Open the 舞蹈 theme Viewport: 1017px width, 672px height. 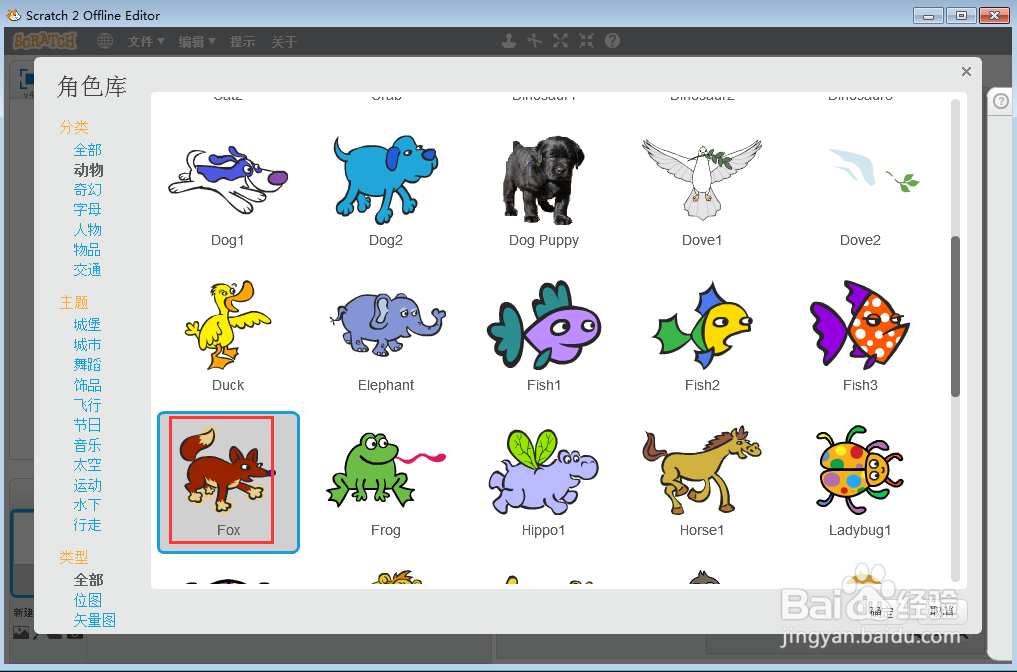[88, 365]
